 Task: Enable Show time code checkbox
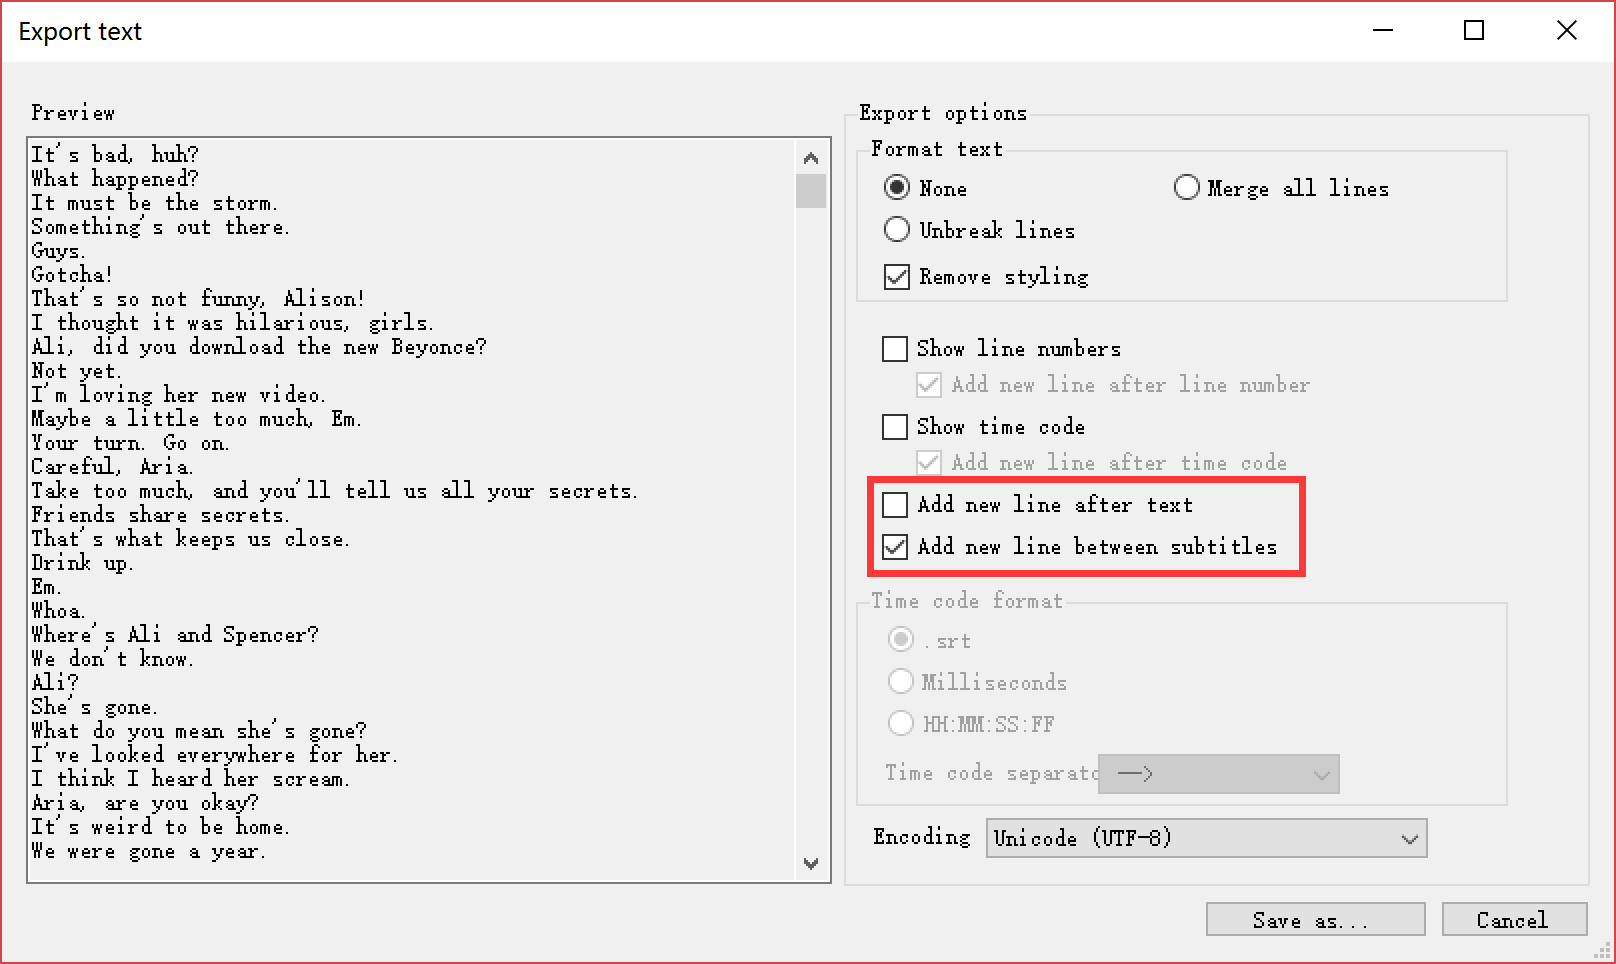pos(895,427)
